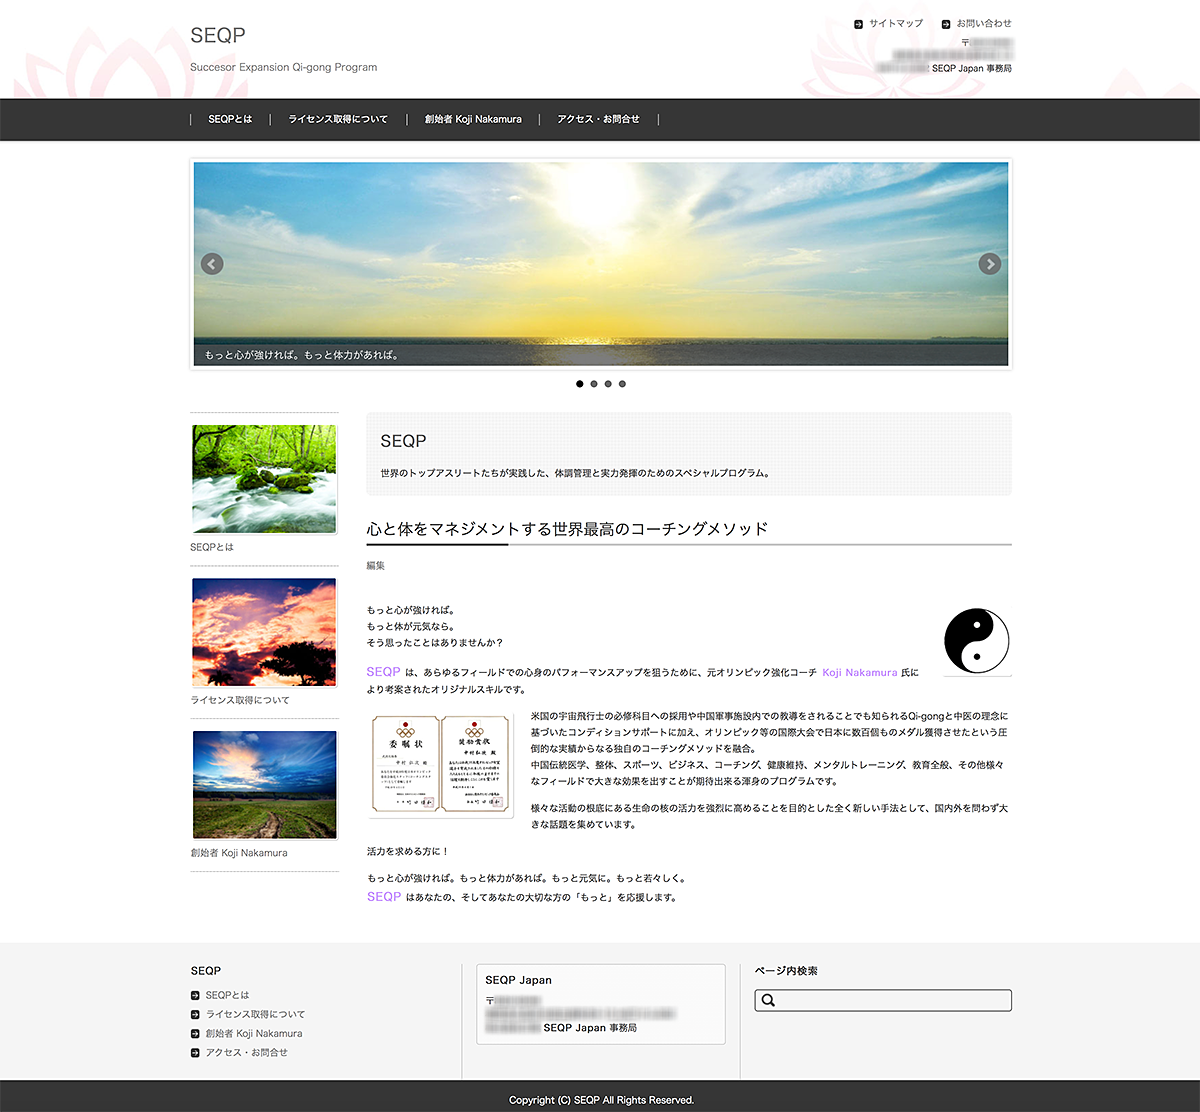Go to 創始者 Koji Nakamura in the navigation bar
Screen dimensions: 1200x1112
(473, 119)
